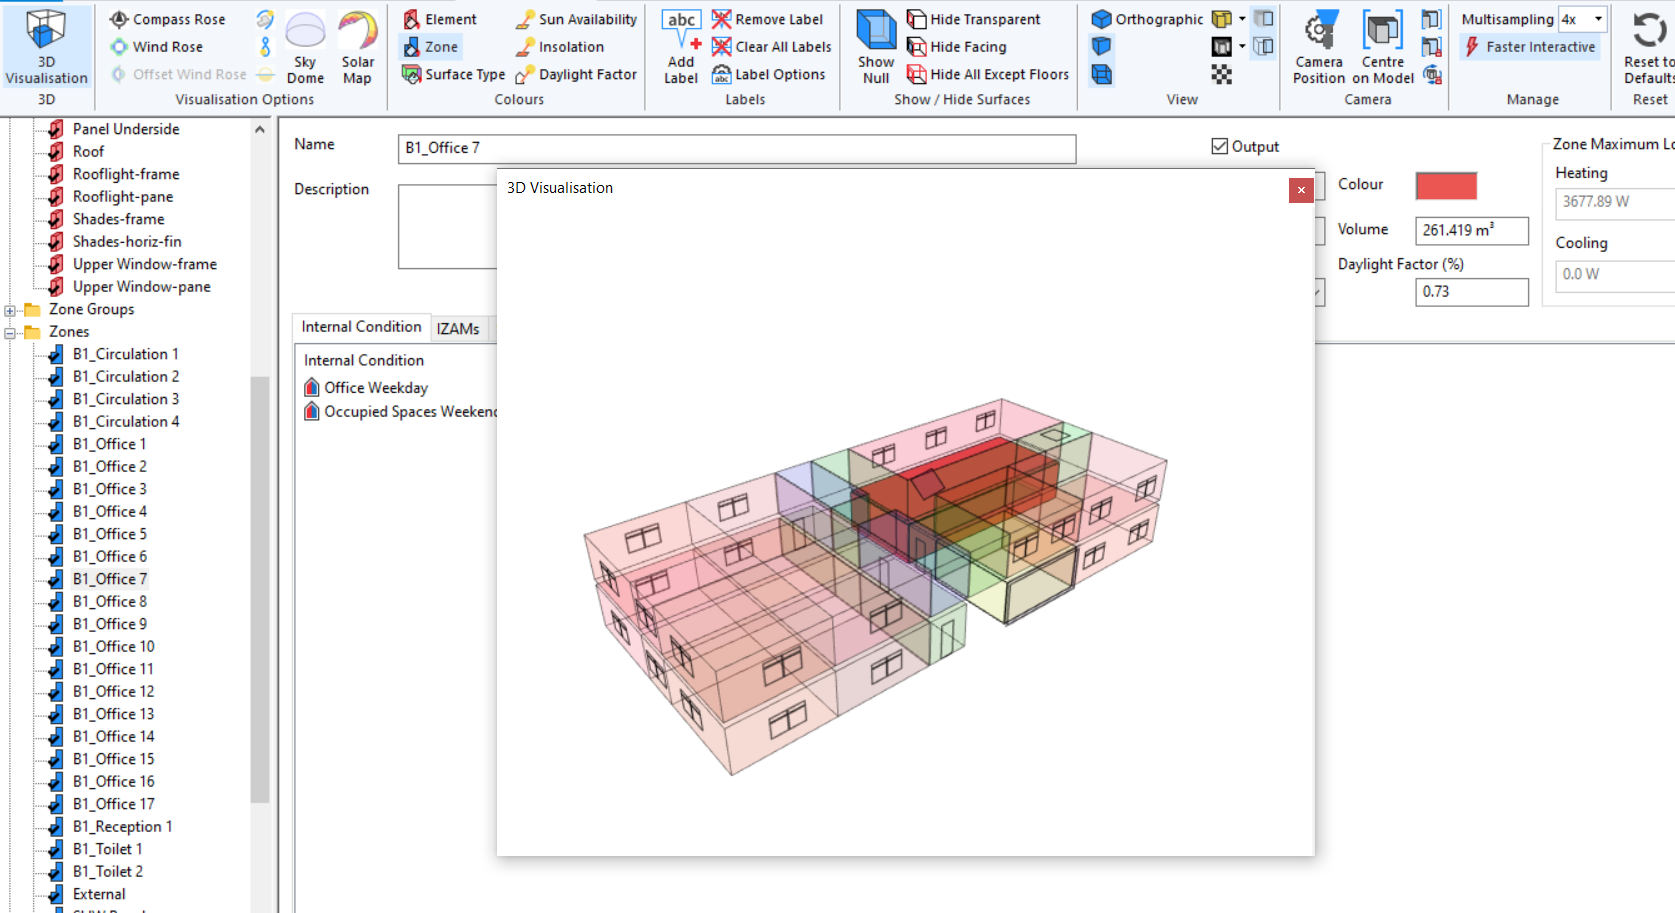Image resolution: width=1675 pixels, height=913 pixels.
Task: Click Remove Label
Action: pos(767,19)
